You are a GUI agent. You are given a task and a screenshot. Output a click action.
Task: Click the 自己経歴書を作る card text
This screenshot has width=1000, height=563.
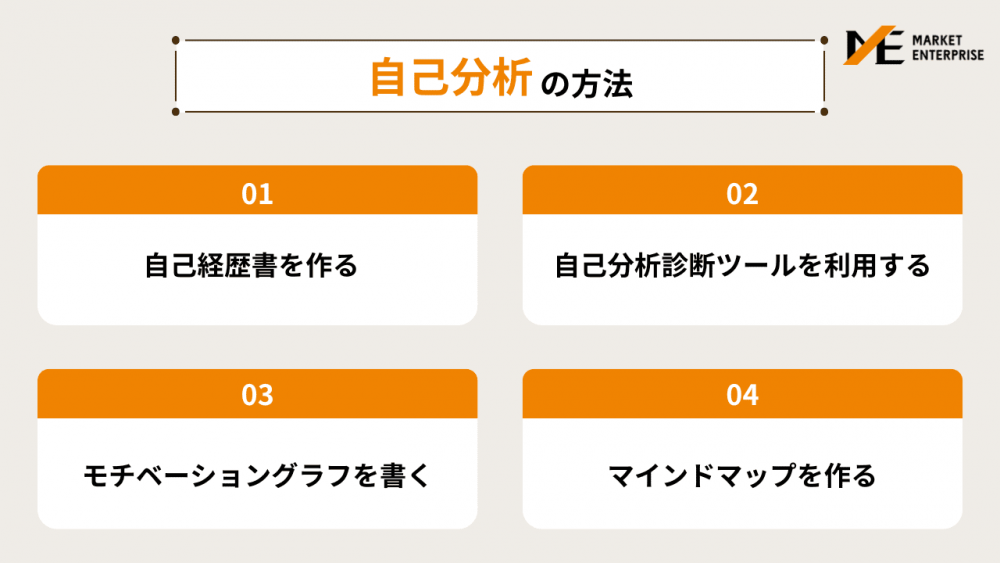click(x=251, y=265)
